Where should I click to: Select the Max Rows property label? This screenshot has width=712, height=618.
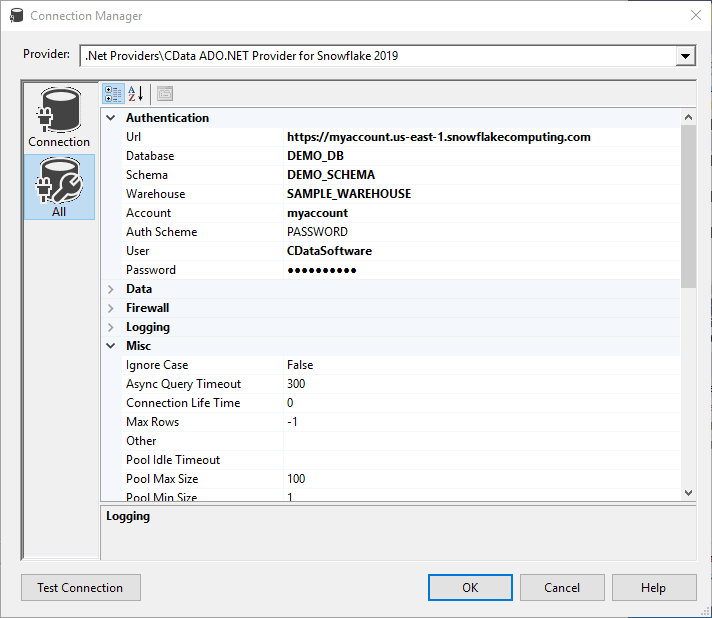pos(153,422)
